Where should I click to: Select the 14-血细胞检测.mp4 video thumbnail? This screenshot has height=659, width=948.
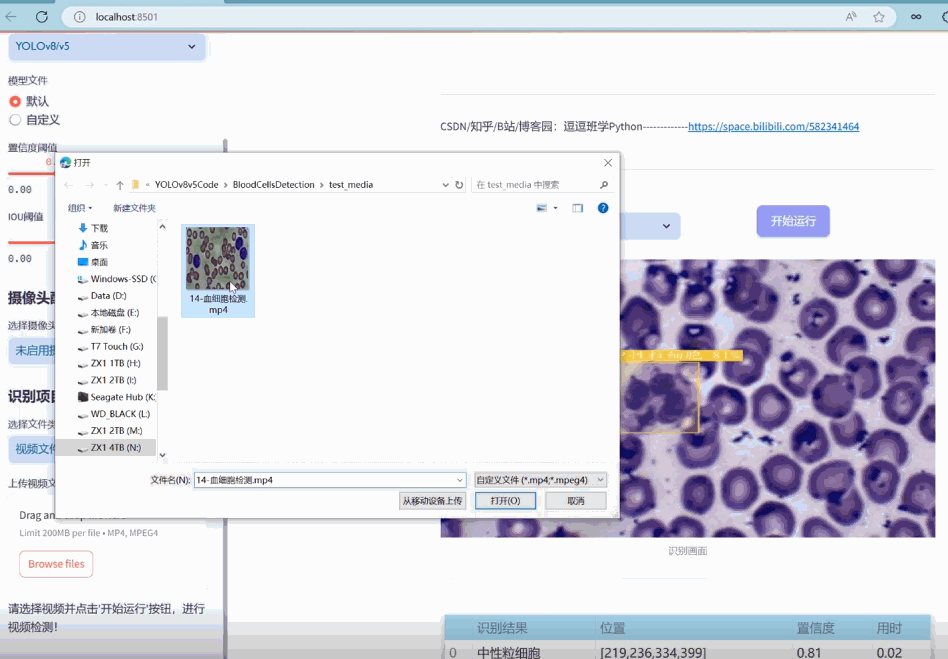pos(218,260)
